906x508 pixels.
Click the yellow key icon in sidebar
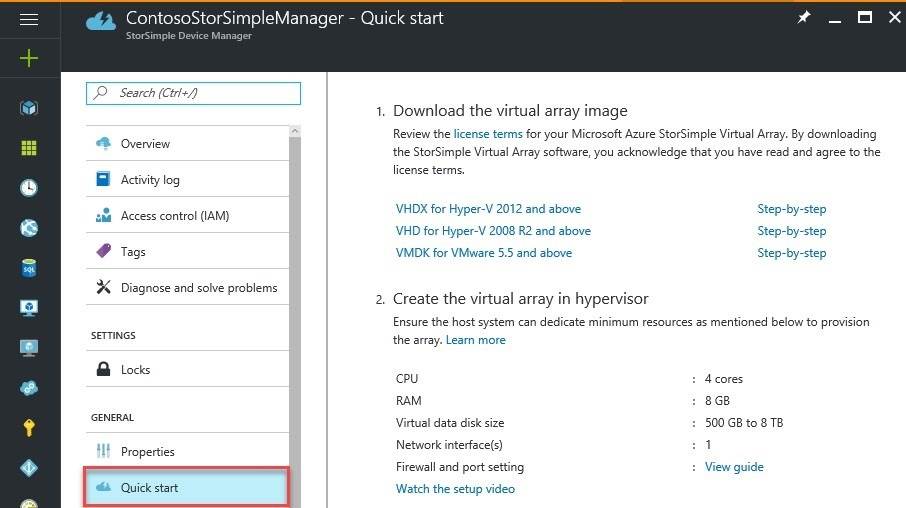[x=29, y=428]
